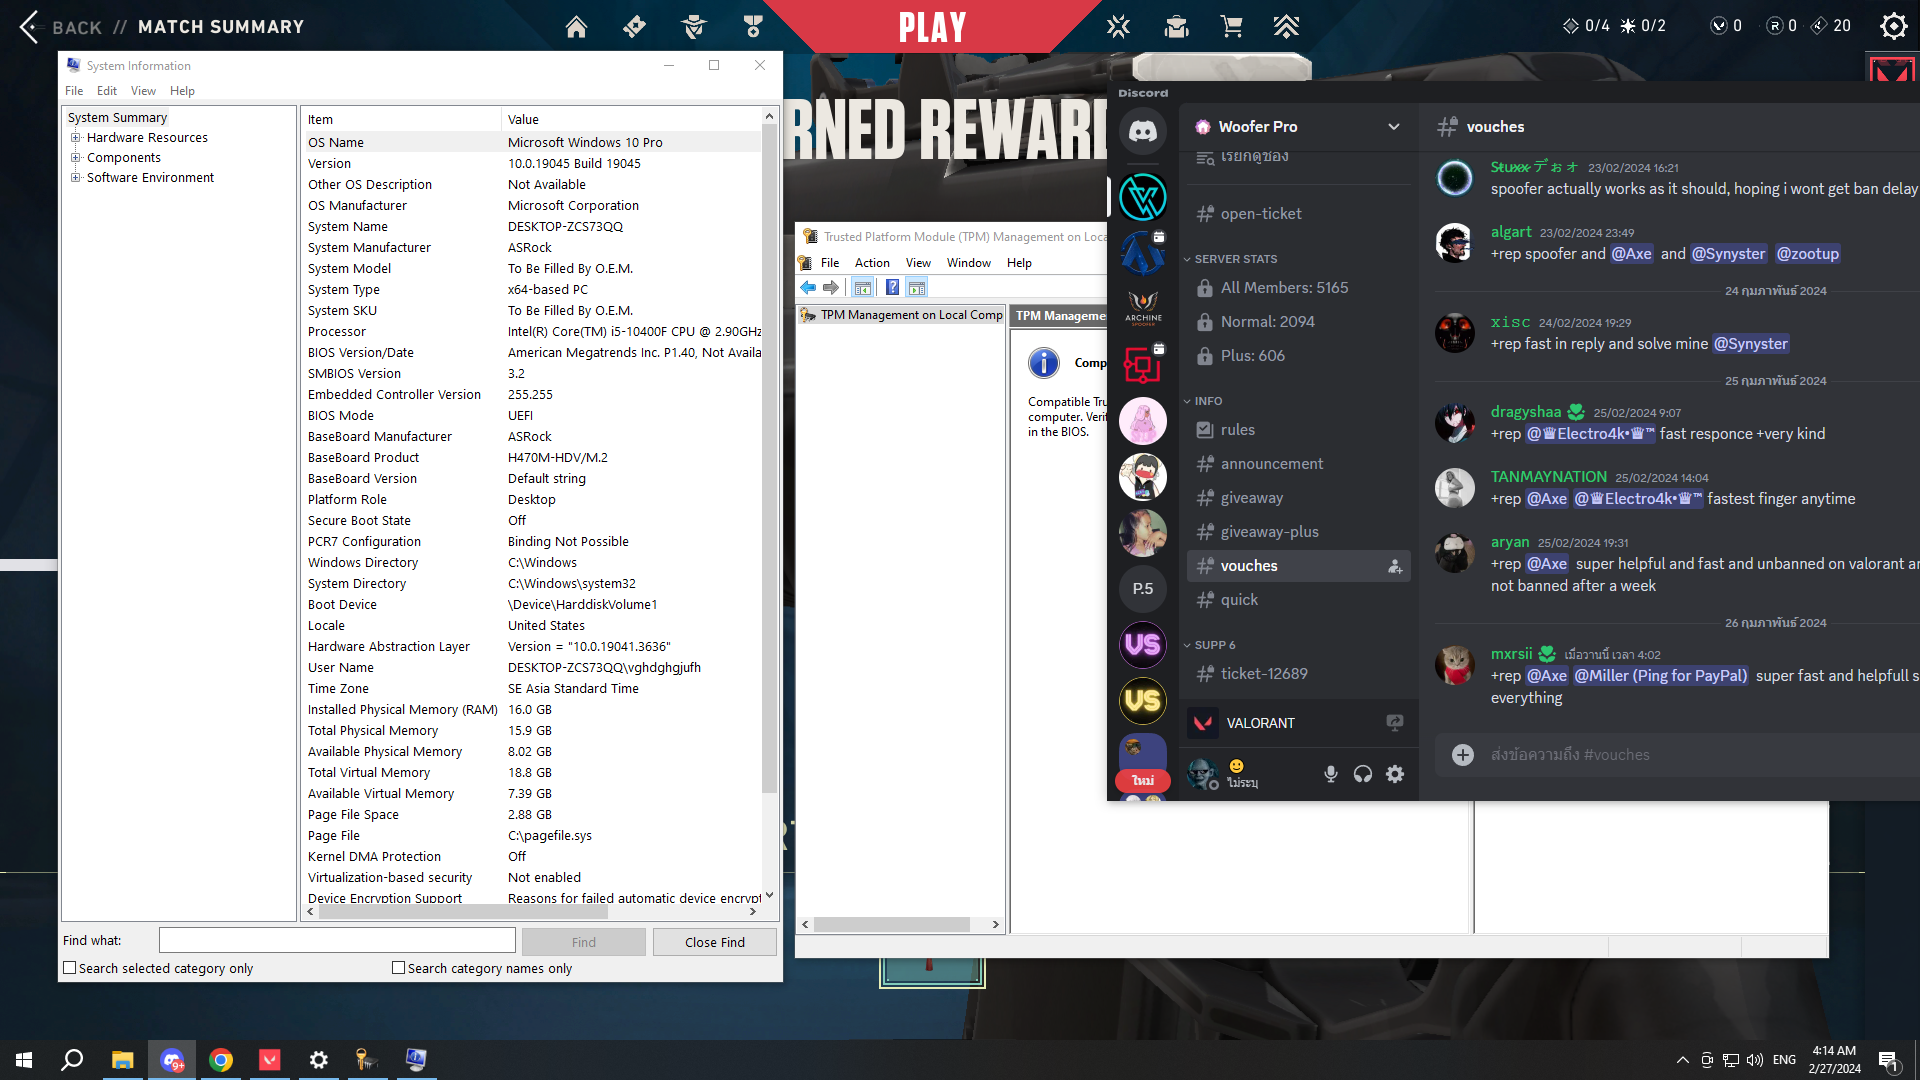This screenshot has width=1920, height=1080.
Task: Open the Valorant home icon
Action: coord(576,27)
